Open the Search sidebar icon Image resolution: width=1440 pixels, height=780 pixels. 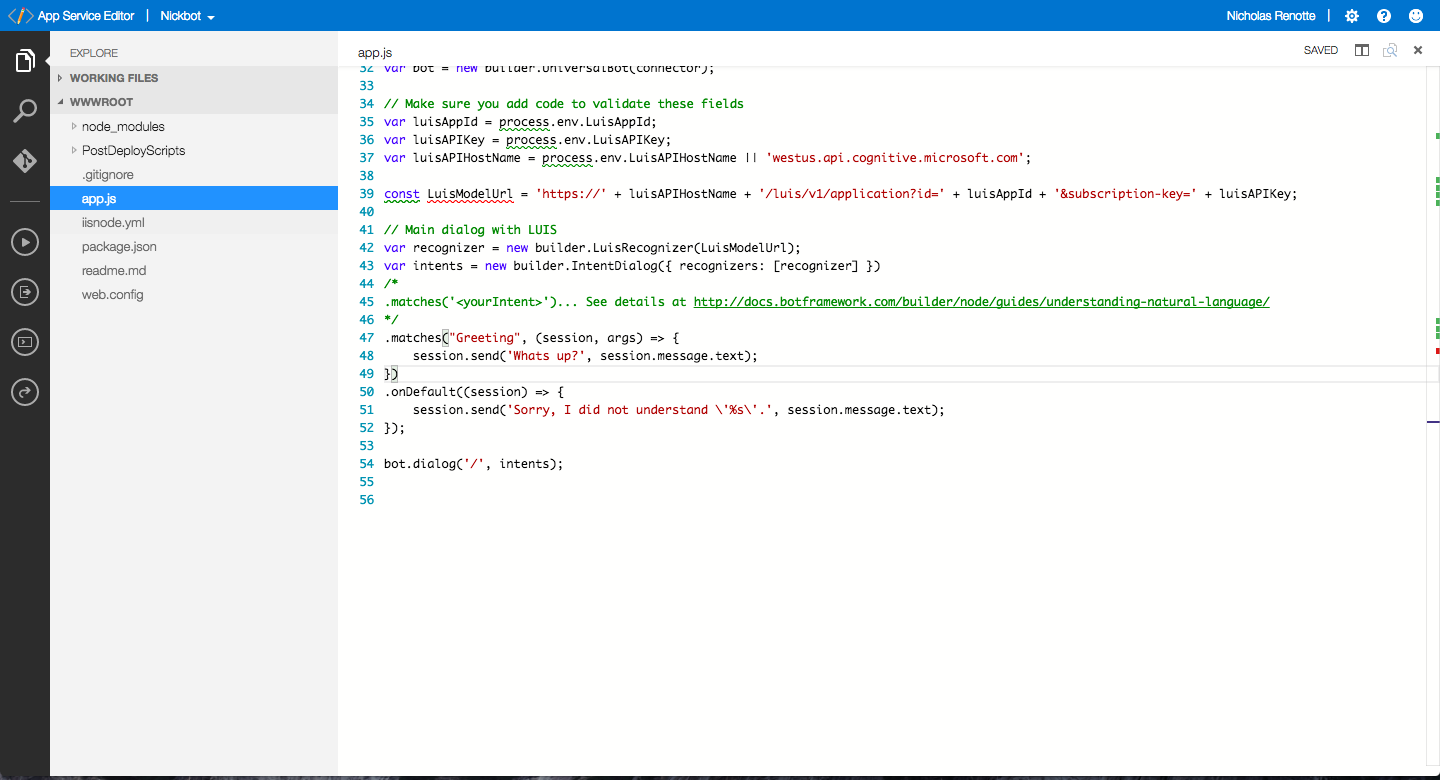coord(25,111)
